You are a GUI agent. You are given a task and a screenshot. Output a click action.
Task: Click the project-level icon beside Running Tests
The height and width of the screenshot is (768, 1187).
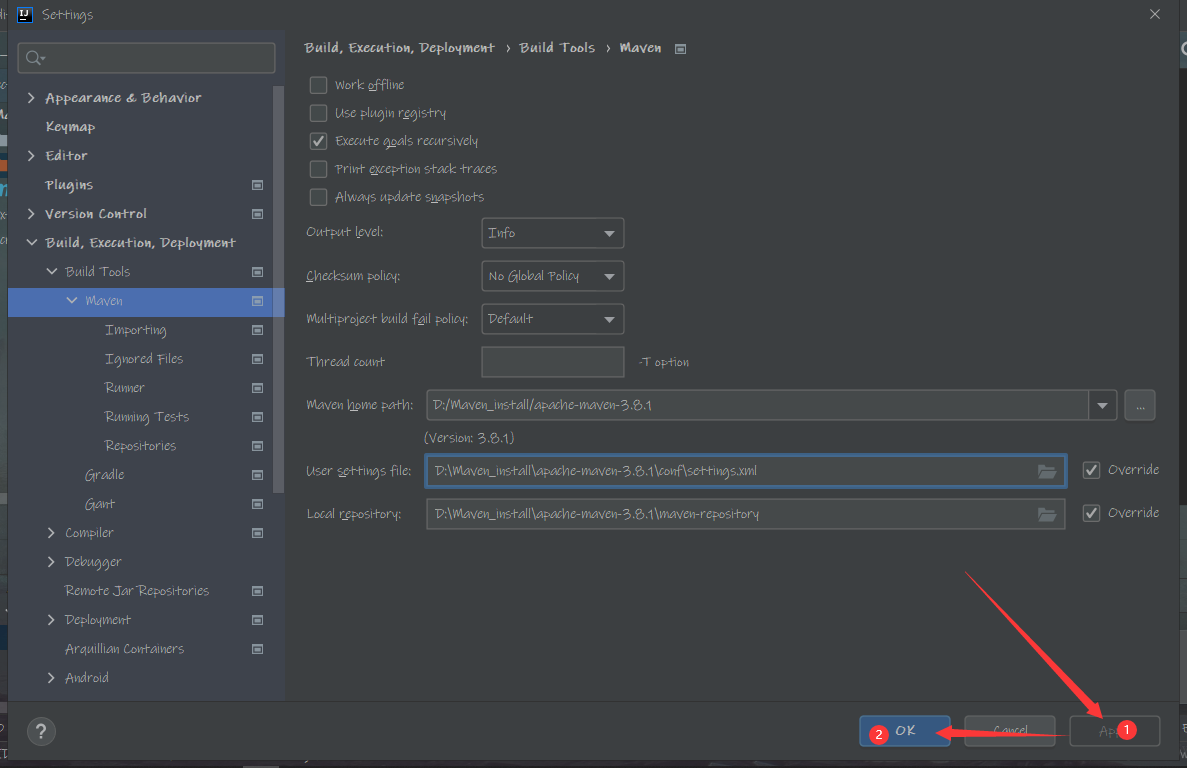tap(257, 417)
